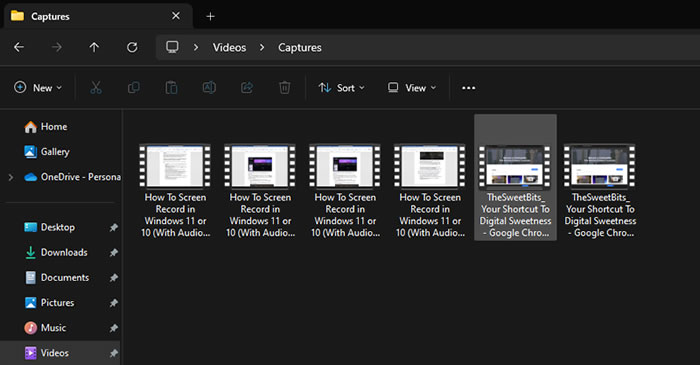The height and width of the screenshot is (365, 700).
Task: Open the View dropdown
Action: (412, 87)
